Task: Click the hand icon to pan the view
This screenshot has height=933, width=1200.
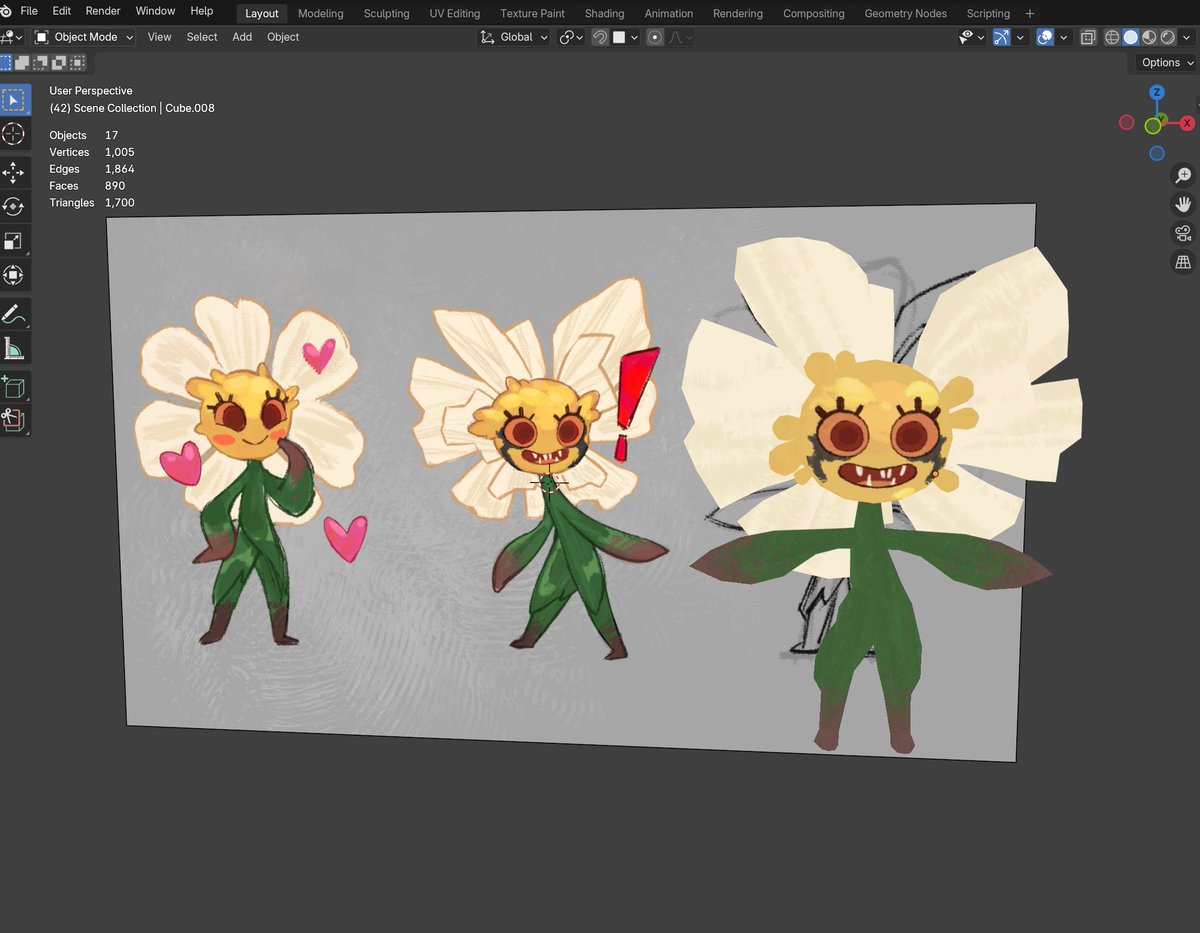Action: point(1183,204)
